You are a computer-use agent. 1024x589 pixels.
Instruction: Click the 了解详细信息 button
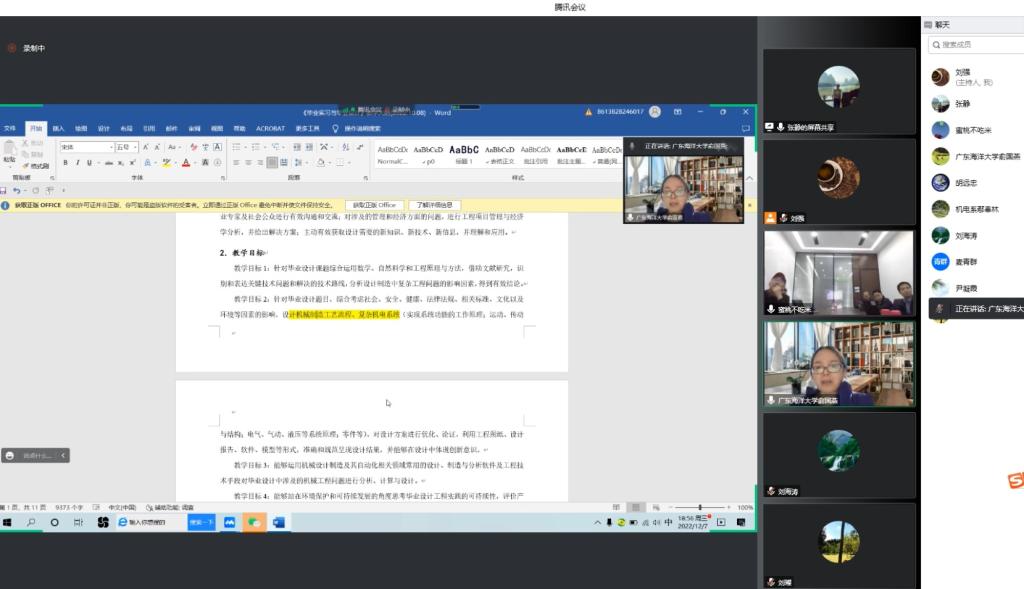434,205
